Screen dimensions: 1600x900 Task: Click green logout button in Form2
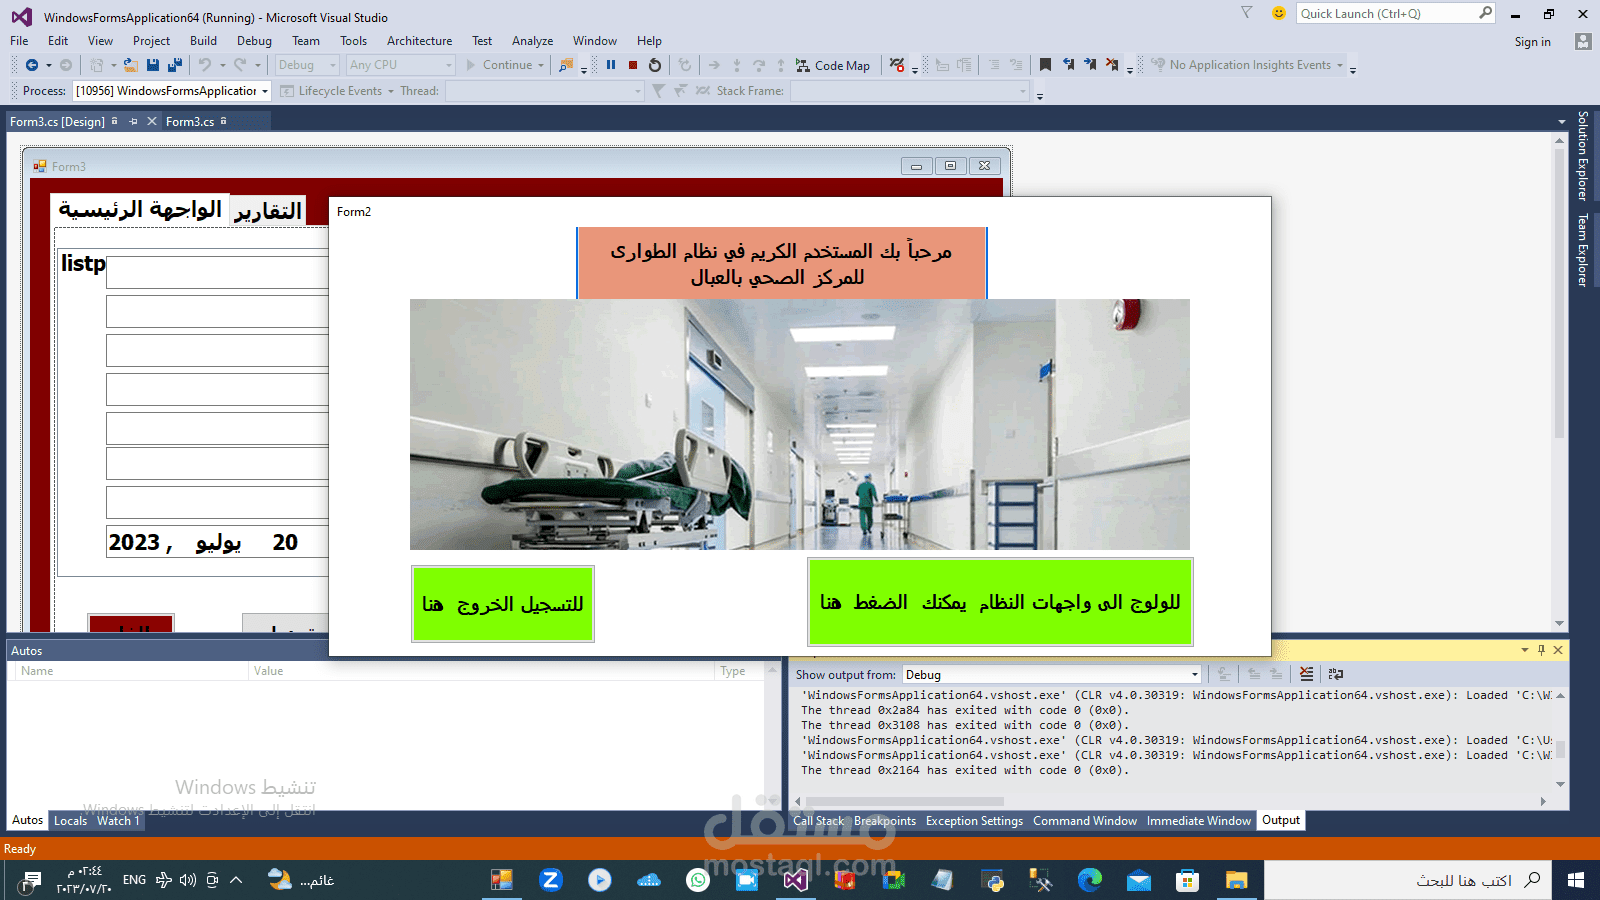tap(503, 604)
